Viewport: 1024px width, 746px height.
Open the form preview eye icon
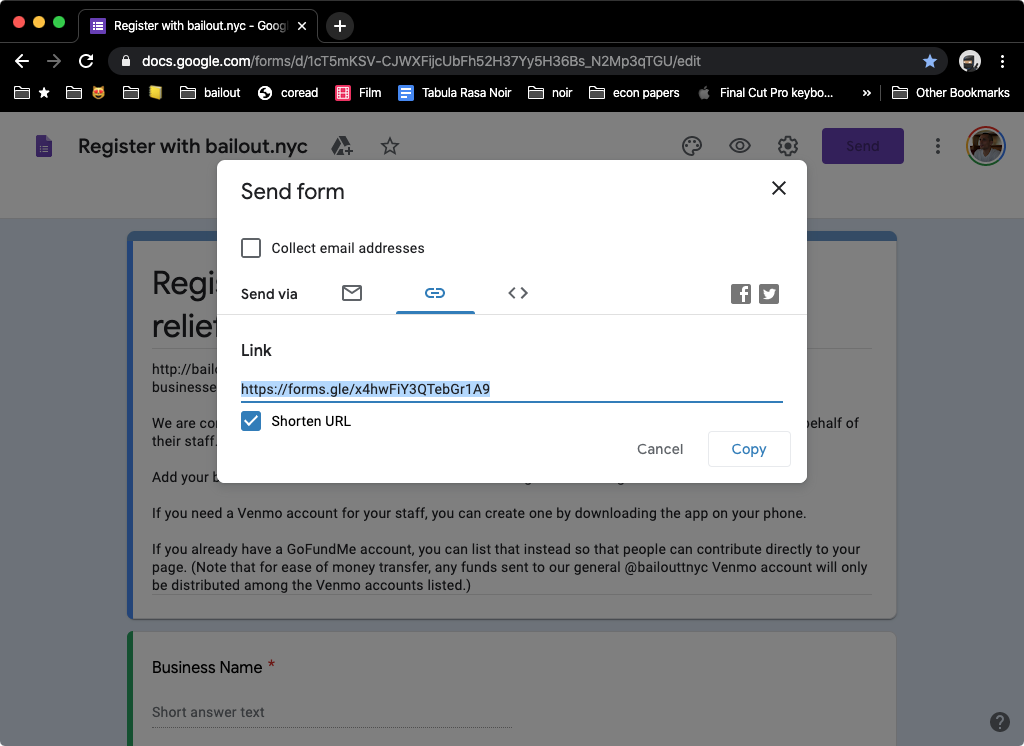pos(739,146)
